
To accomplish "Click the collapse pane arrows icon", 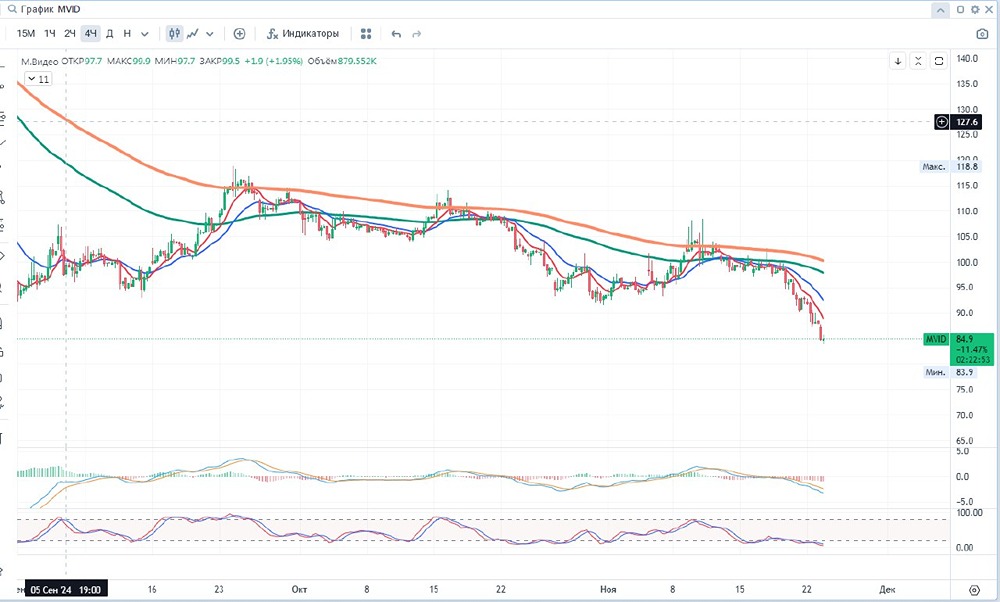I will coord(918,61).
